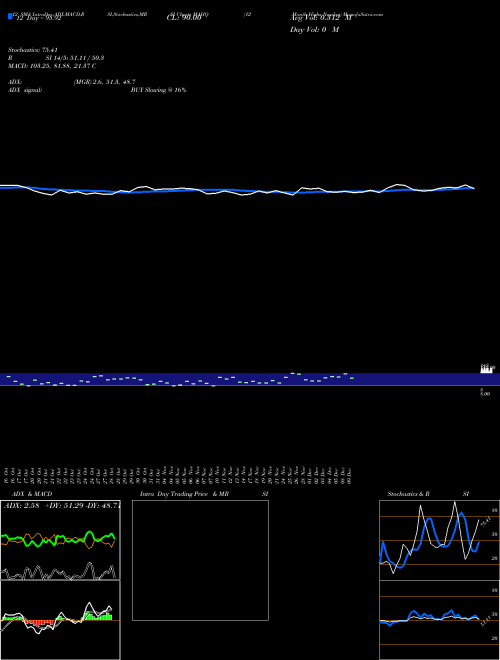
Task: Click the Stochastics oscillator chart
Action: [439, 540]
